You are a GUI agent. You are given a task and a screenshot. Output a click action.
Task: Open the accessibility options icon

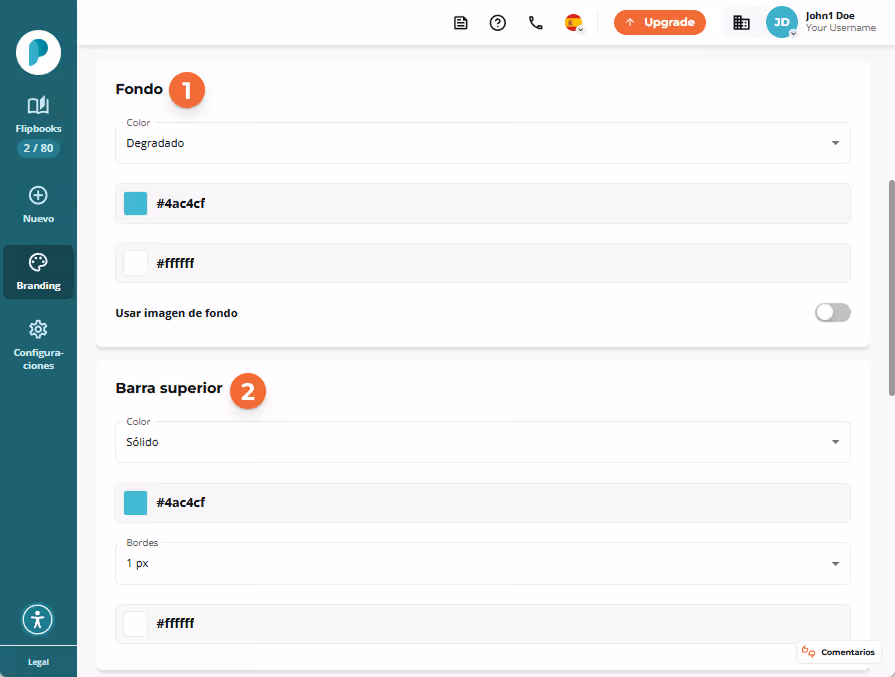(x=38, y=619)
